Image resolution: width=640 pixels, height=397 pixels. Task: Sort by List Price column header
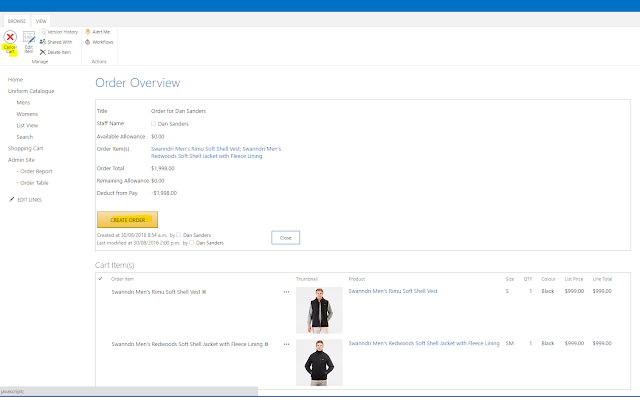coord(574,279)
